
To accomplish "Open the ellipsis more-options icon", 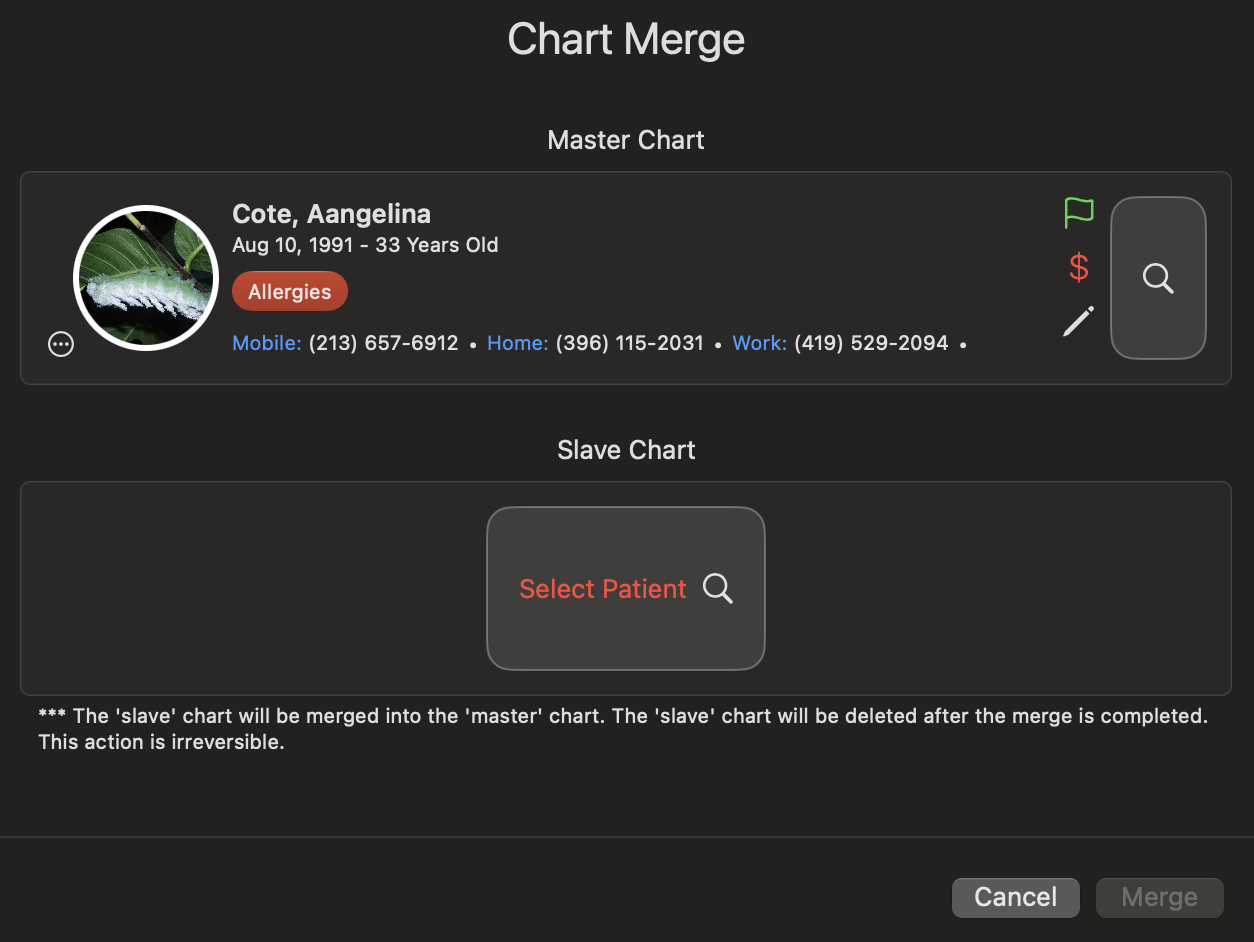I will (61, 344).
